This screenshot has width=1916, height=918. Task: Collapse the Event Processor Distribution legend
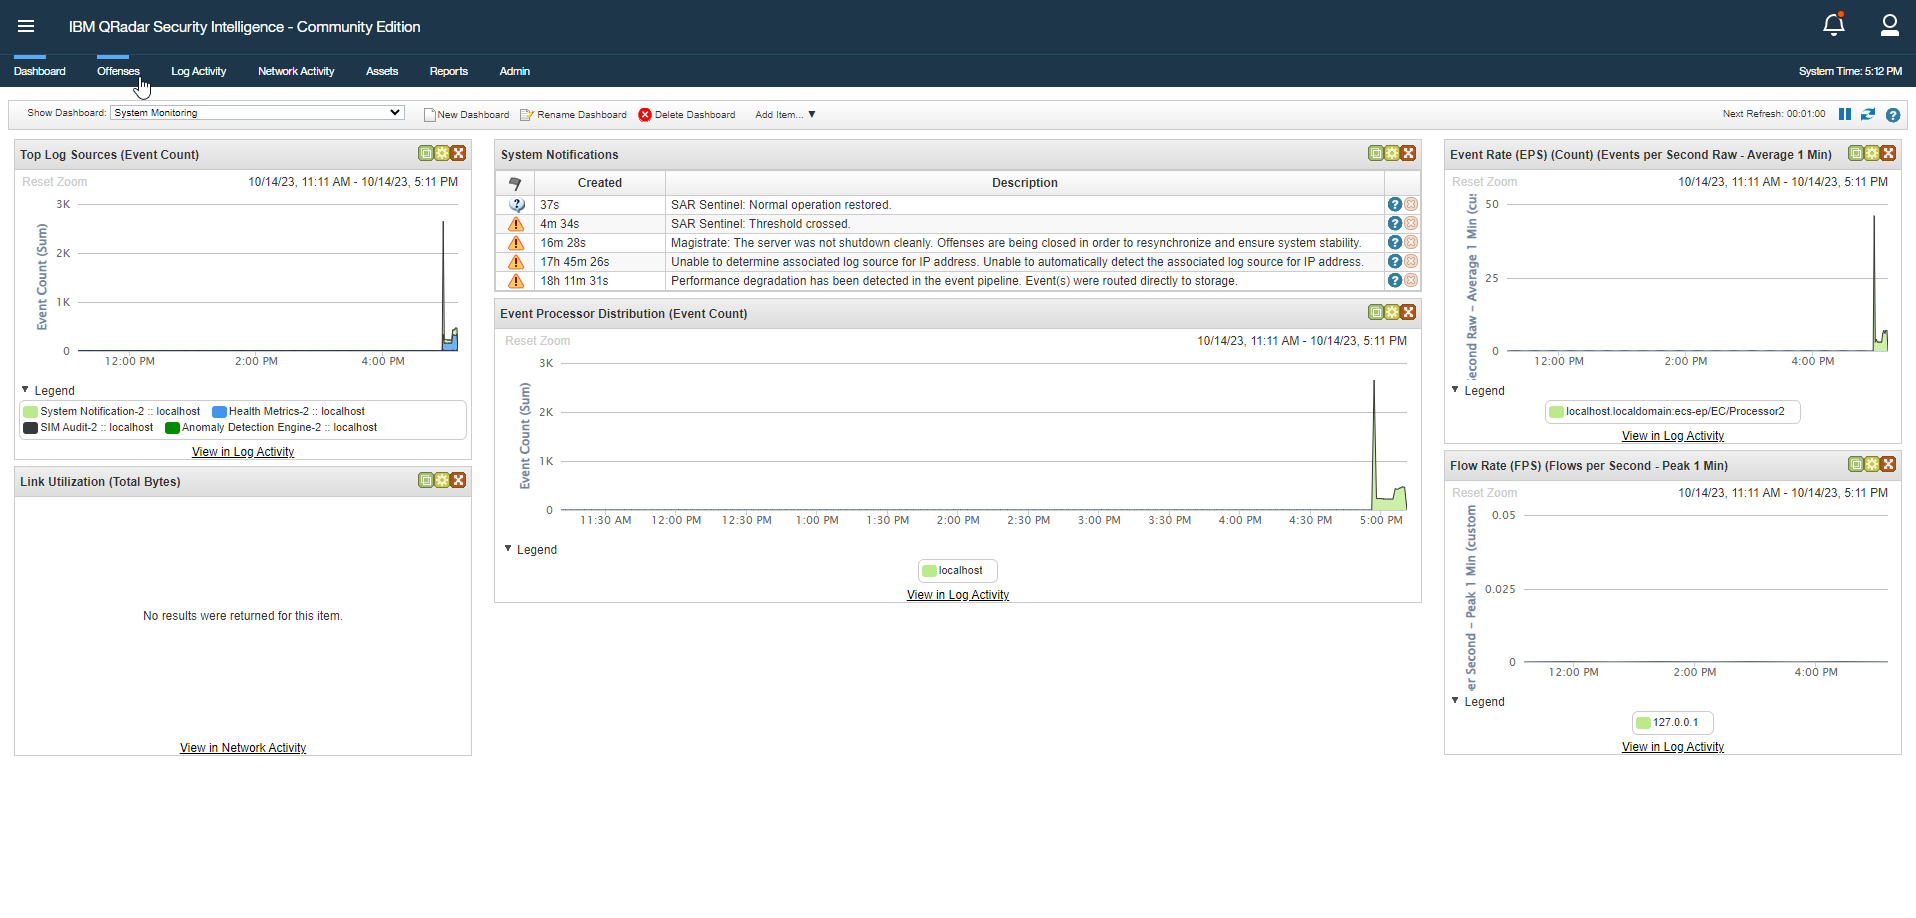point(508,549)
